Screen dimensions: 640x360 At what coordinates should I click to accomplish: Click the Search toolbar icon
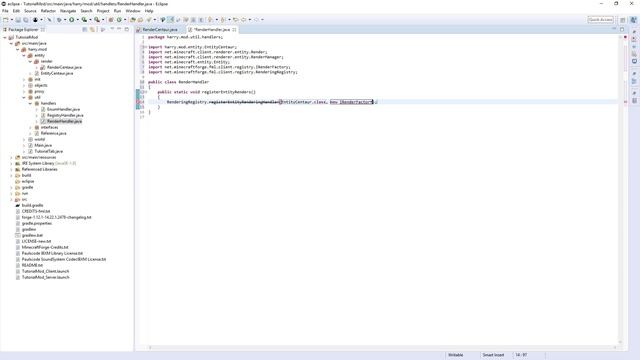(x=149, y=20)
